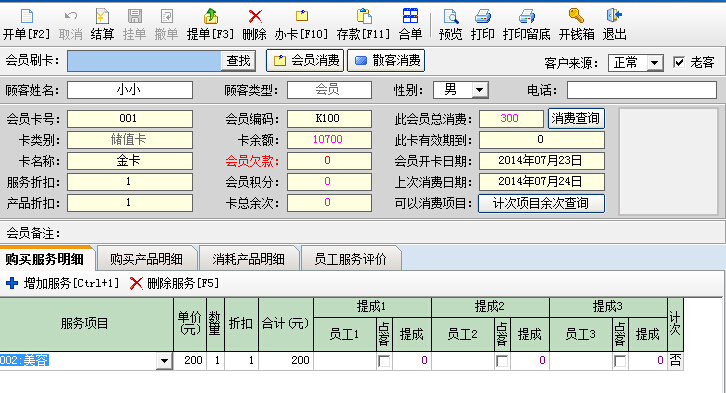The height and width of the screenshot is (393, 726).
Task: Expand the 服务项目 002:美容 dropdown
Action: [164, 361]
